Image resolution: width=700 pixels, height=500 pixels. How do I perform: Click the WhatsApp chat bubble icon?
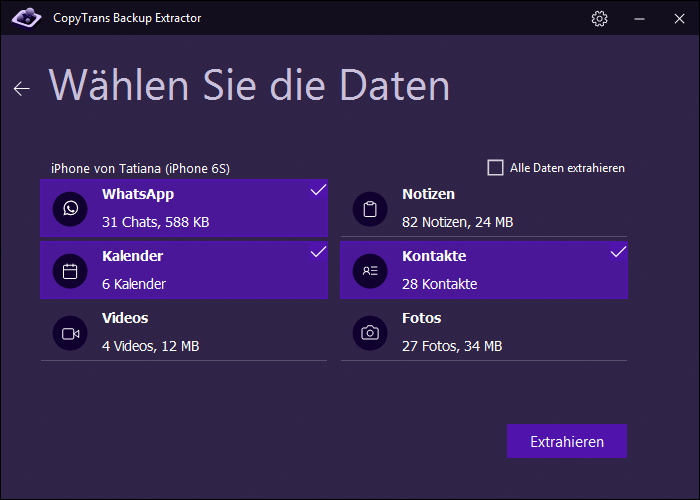coord(70,208)
